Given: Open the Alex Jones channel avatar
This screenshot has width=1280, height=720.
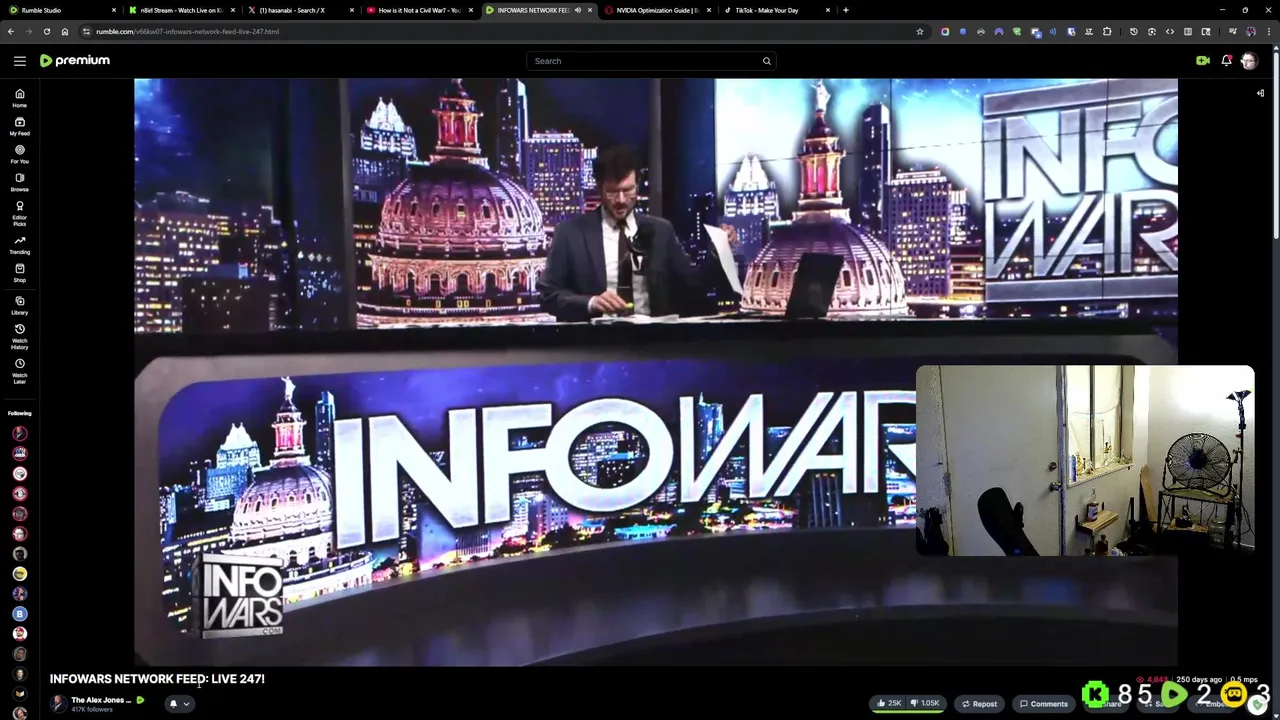Looking at the screenshot, I should [x=59, y=703].
